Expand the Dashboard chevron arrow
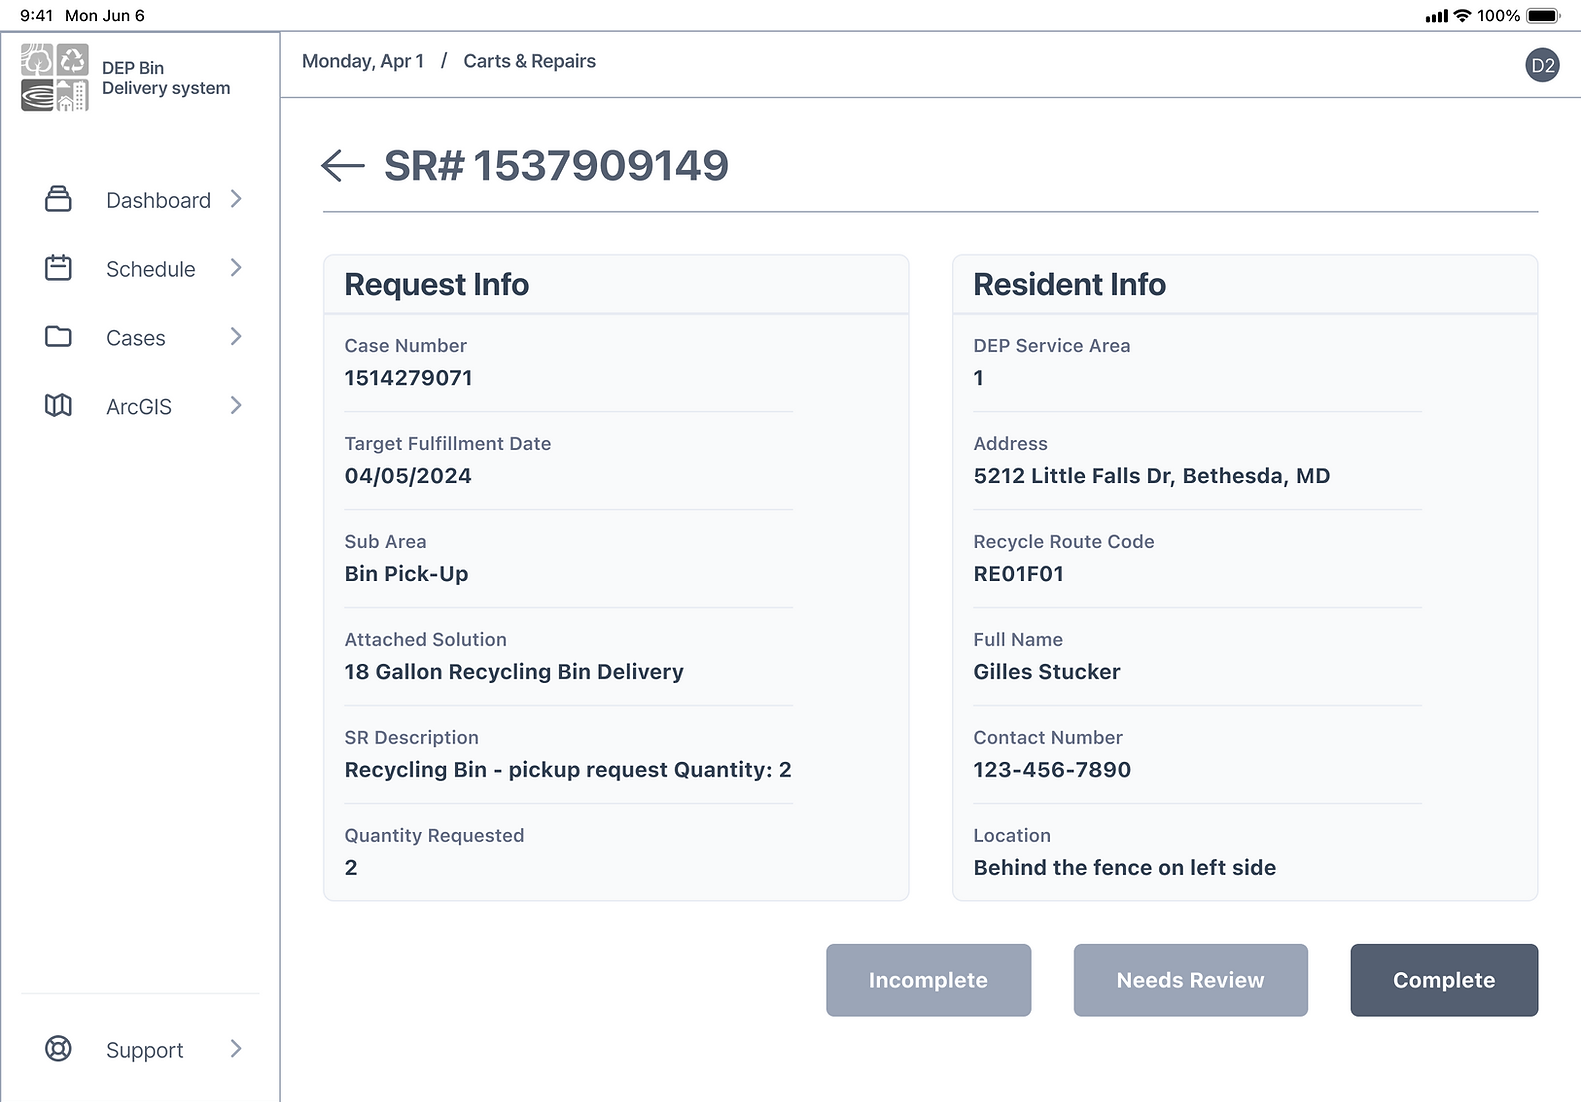The width and height of the screenshot is (1581, 1102). click(x=236, y=199)
